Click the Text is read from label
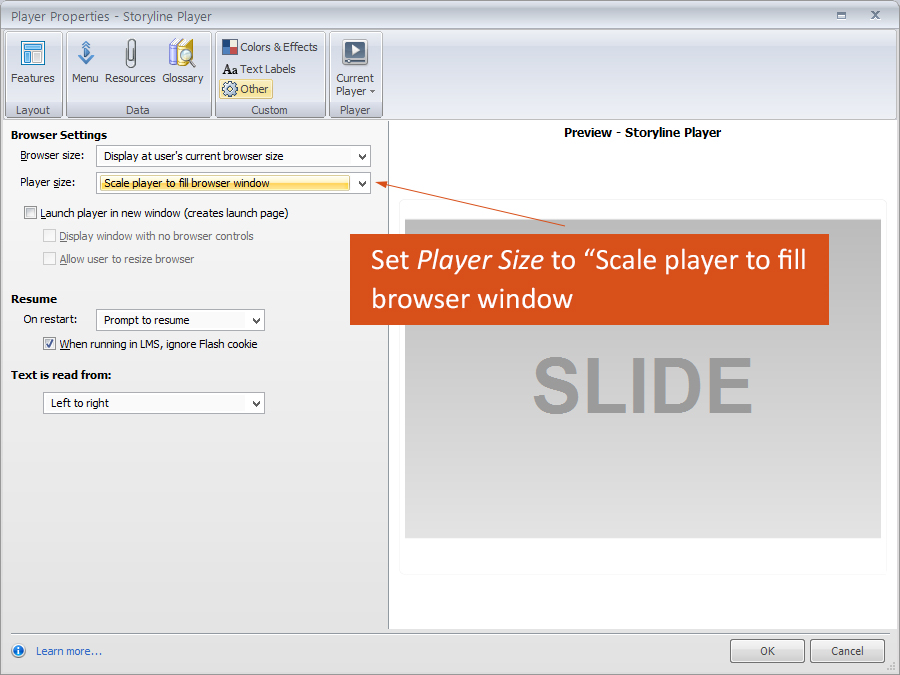Viewport: 900px width, 675px height. (61, 375)
